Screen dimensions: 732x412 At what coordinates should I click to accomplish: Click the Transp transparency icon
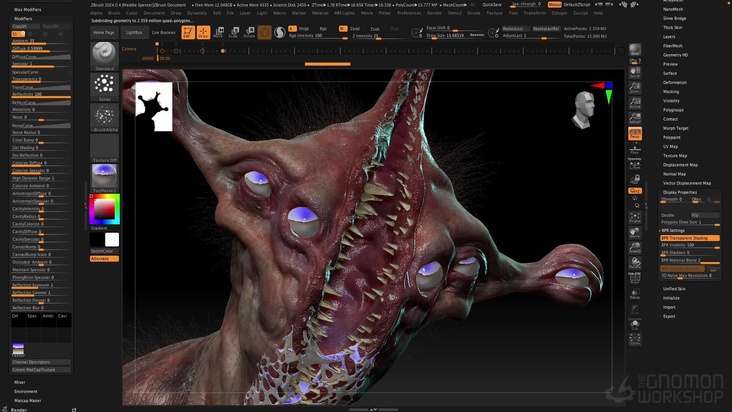coord(635,294)
